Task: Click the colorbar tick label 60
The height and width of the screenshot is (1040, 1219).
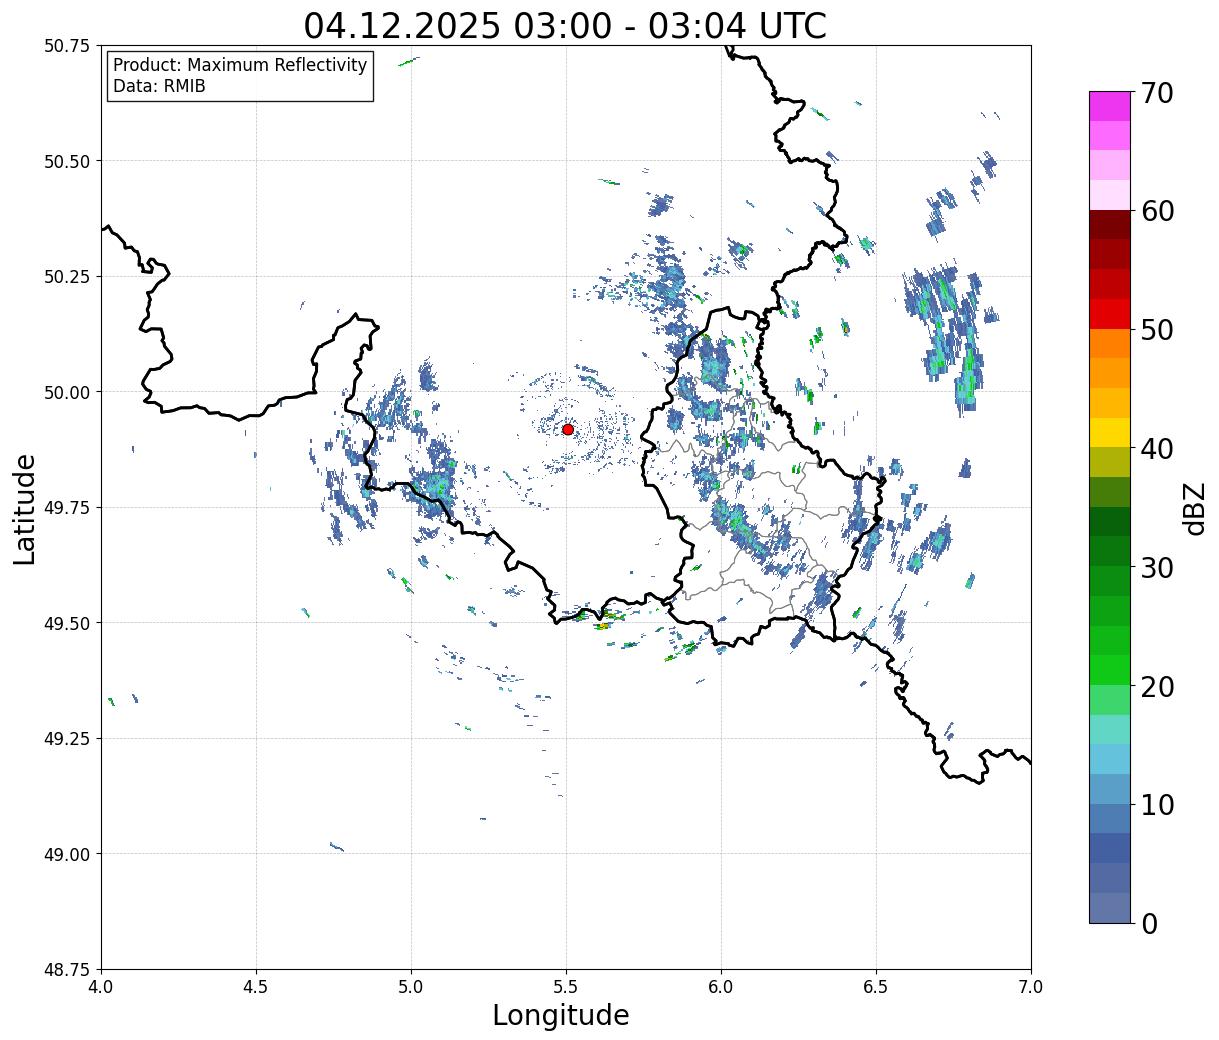Action: (1156, 211)
